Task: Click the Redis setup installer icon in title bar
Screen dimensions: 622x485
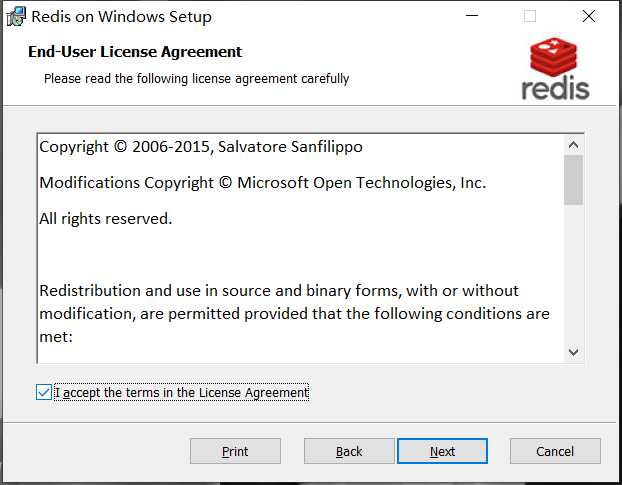Action: click(16, 17)
